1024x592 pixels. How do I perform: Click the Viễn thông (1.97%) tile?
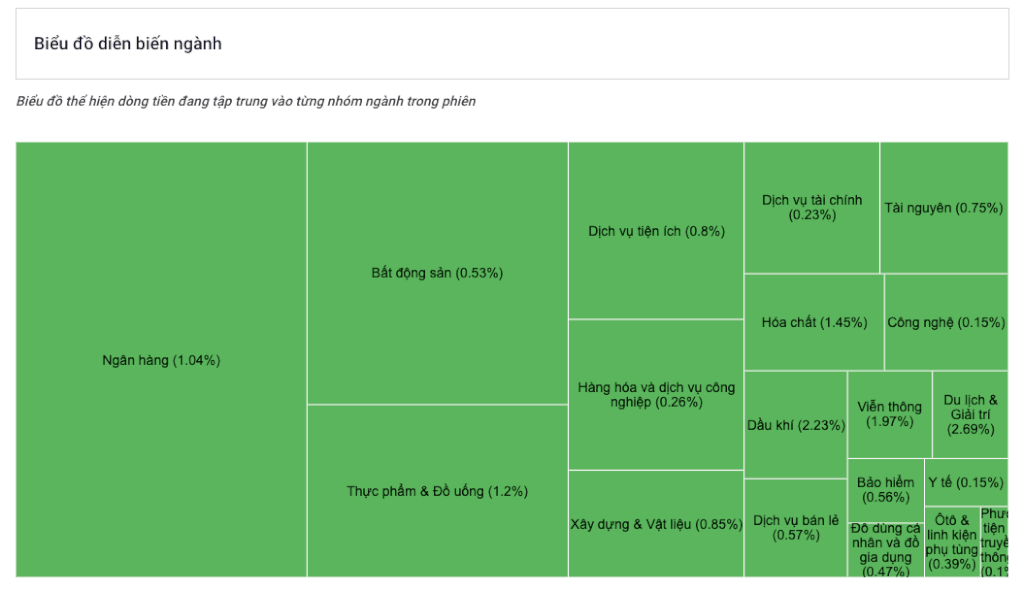[889, 414]
